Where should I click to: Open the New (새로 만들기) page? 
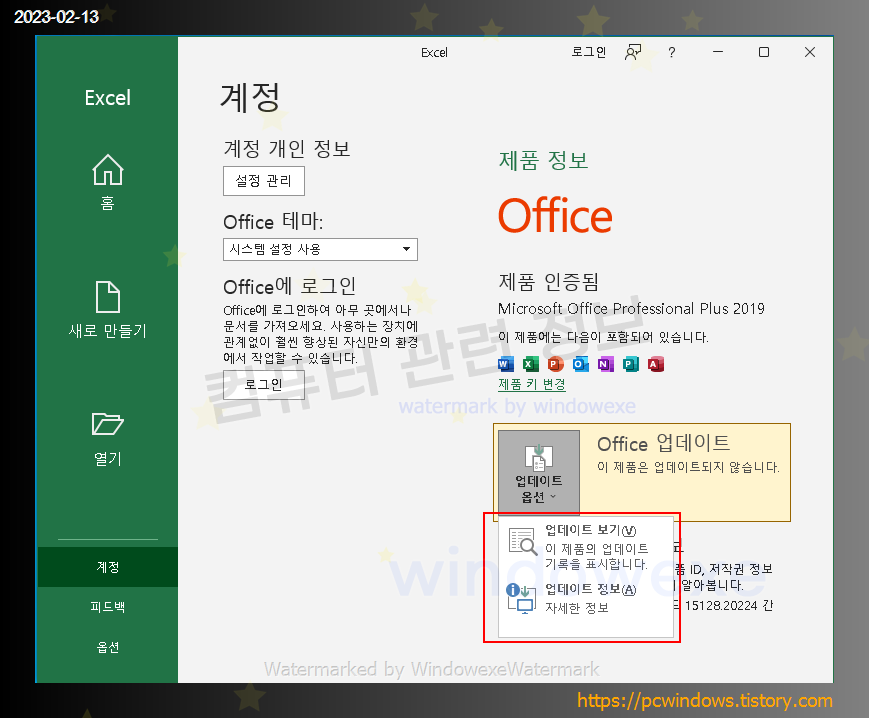tap(108, 310)
